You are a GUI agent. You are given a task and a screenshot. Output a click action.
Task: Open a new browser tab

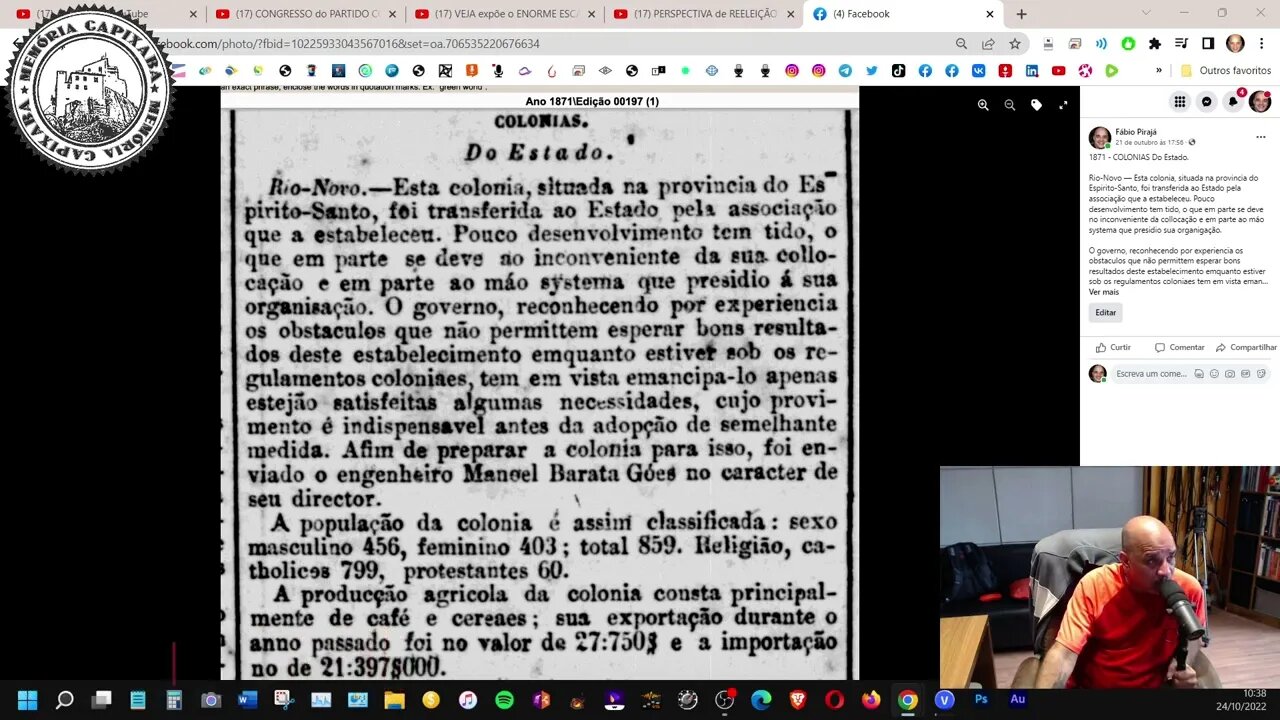pyautogui.click(x=1021, y=14)
